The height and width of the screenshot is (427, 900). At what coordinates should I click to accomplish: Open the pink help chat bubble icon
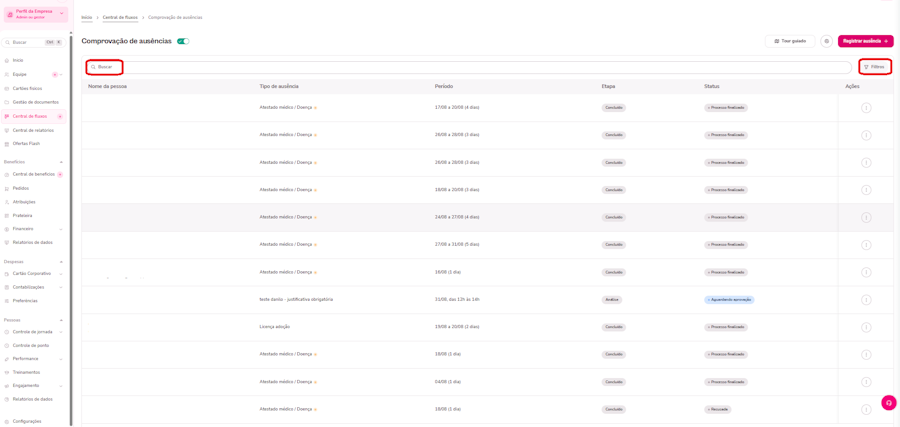889,402
